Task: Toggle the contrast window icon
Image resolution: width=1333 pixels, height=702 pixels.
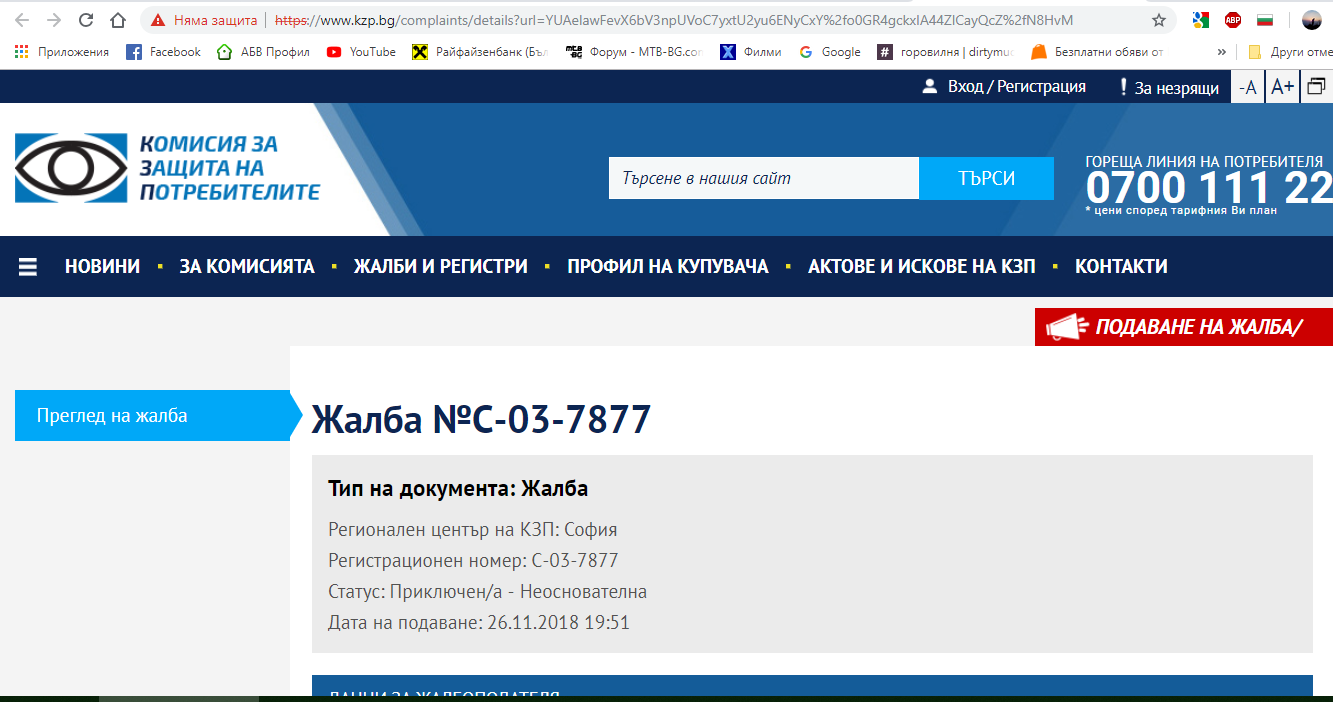Action: [x=1316, y=87]
